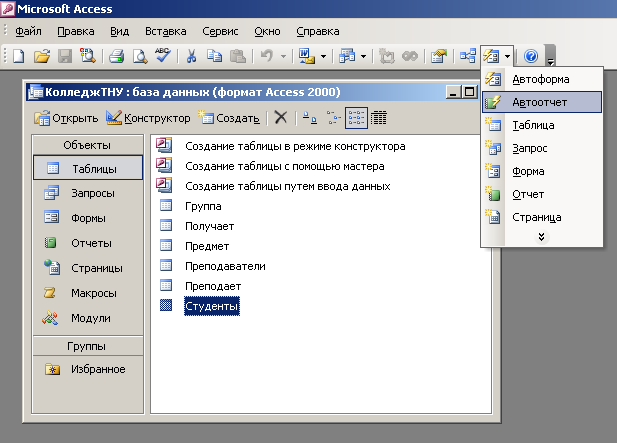This screenshot has height=443, width=617.
Task: Click the New Object AutoForm icon
Action: [491, 56]
